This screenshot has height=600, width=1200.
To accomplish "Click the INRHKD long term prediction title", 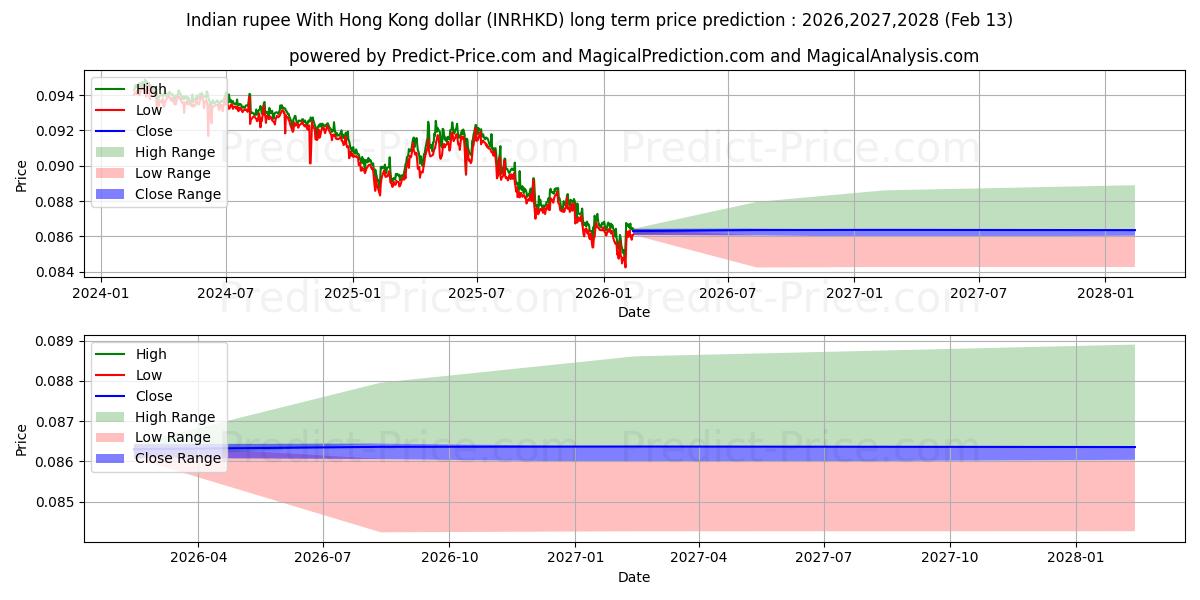I will tap(599, 20).
